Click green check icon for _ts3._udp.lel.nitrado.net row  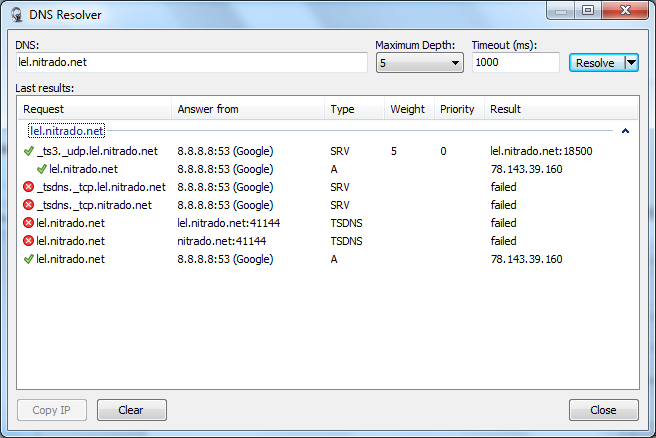click(x=28, y=151)
